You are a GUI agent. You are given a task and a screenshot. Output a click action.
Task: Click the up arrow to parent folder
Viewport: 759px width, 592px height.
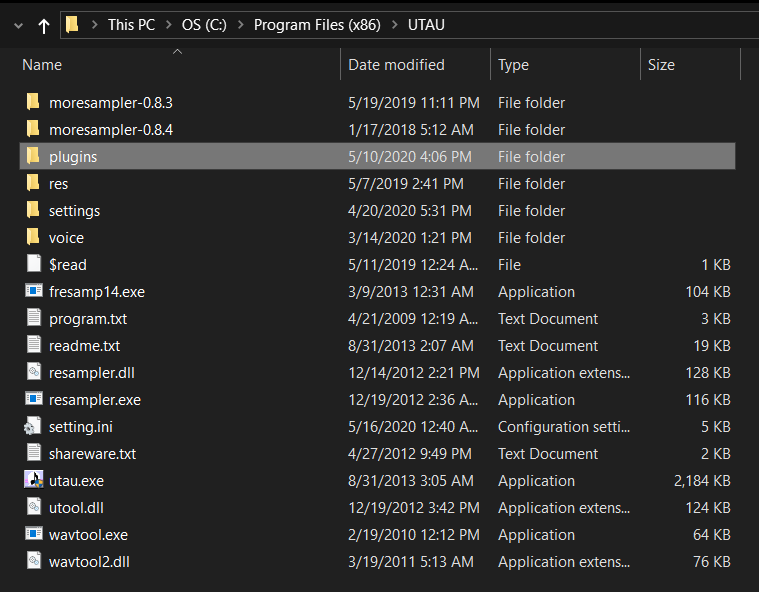44,25
